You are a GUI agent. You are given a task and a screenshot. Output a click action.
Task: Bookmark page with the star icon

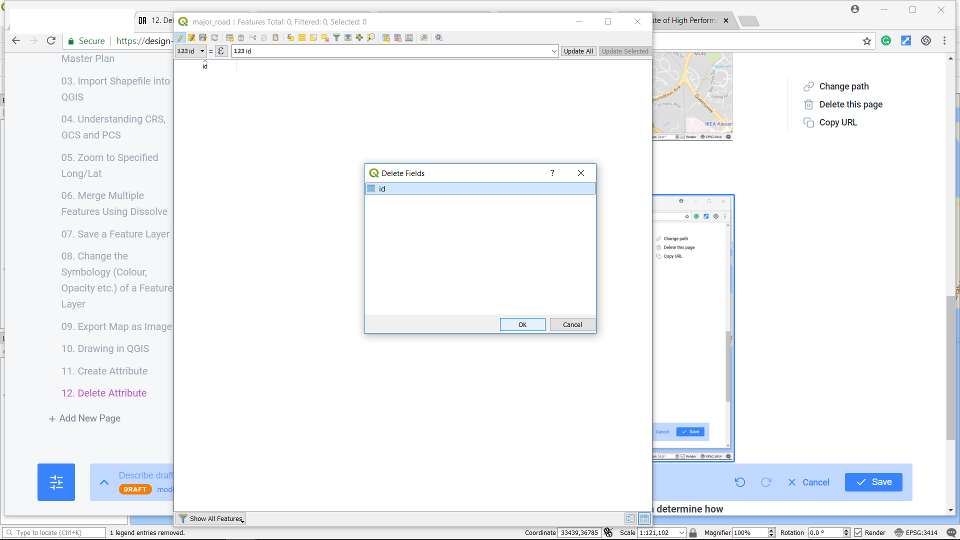point(867,41)
